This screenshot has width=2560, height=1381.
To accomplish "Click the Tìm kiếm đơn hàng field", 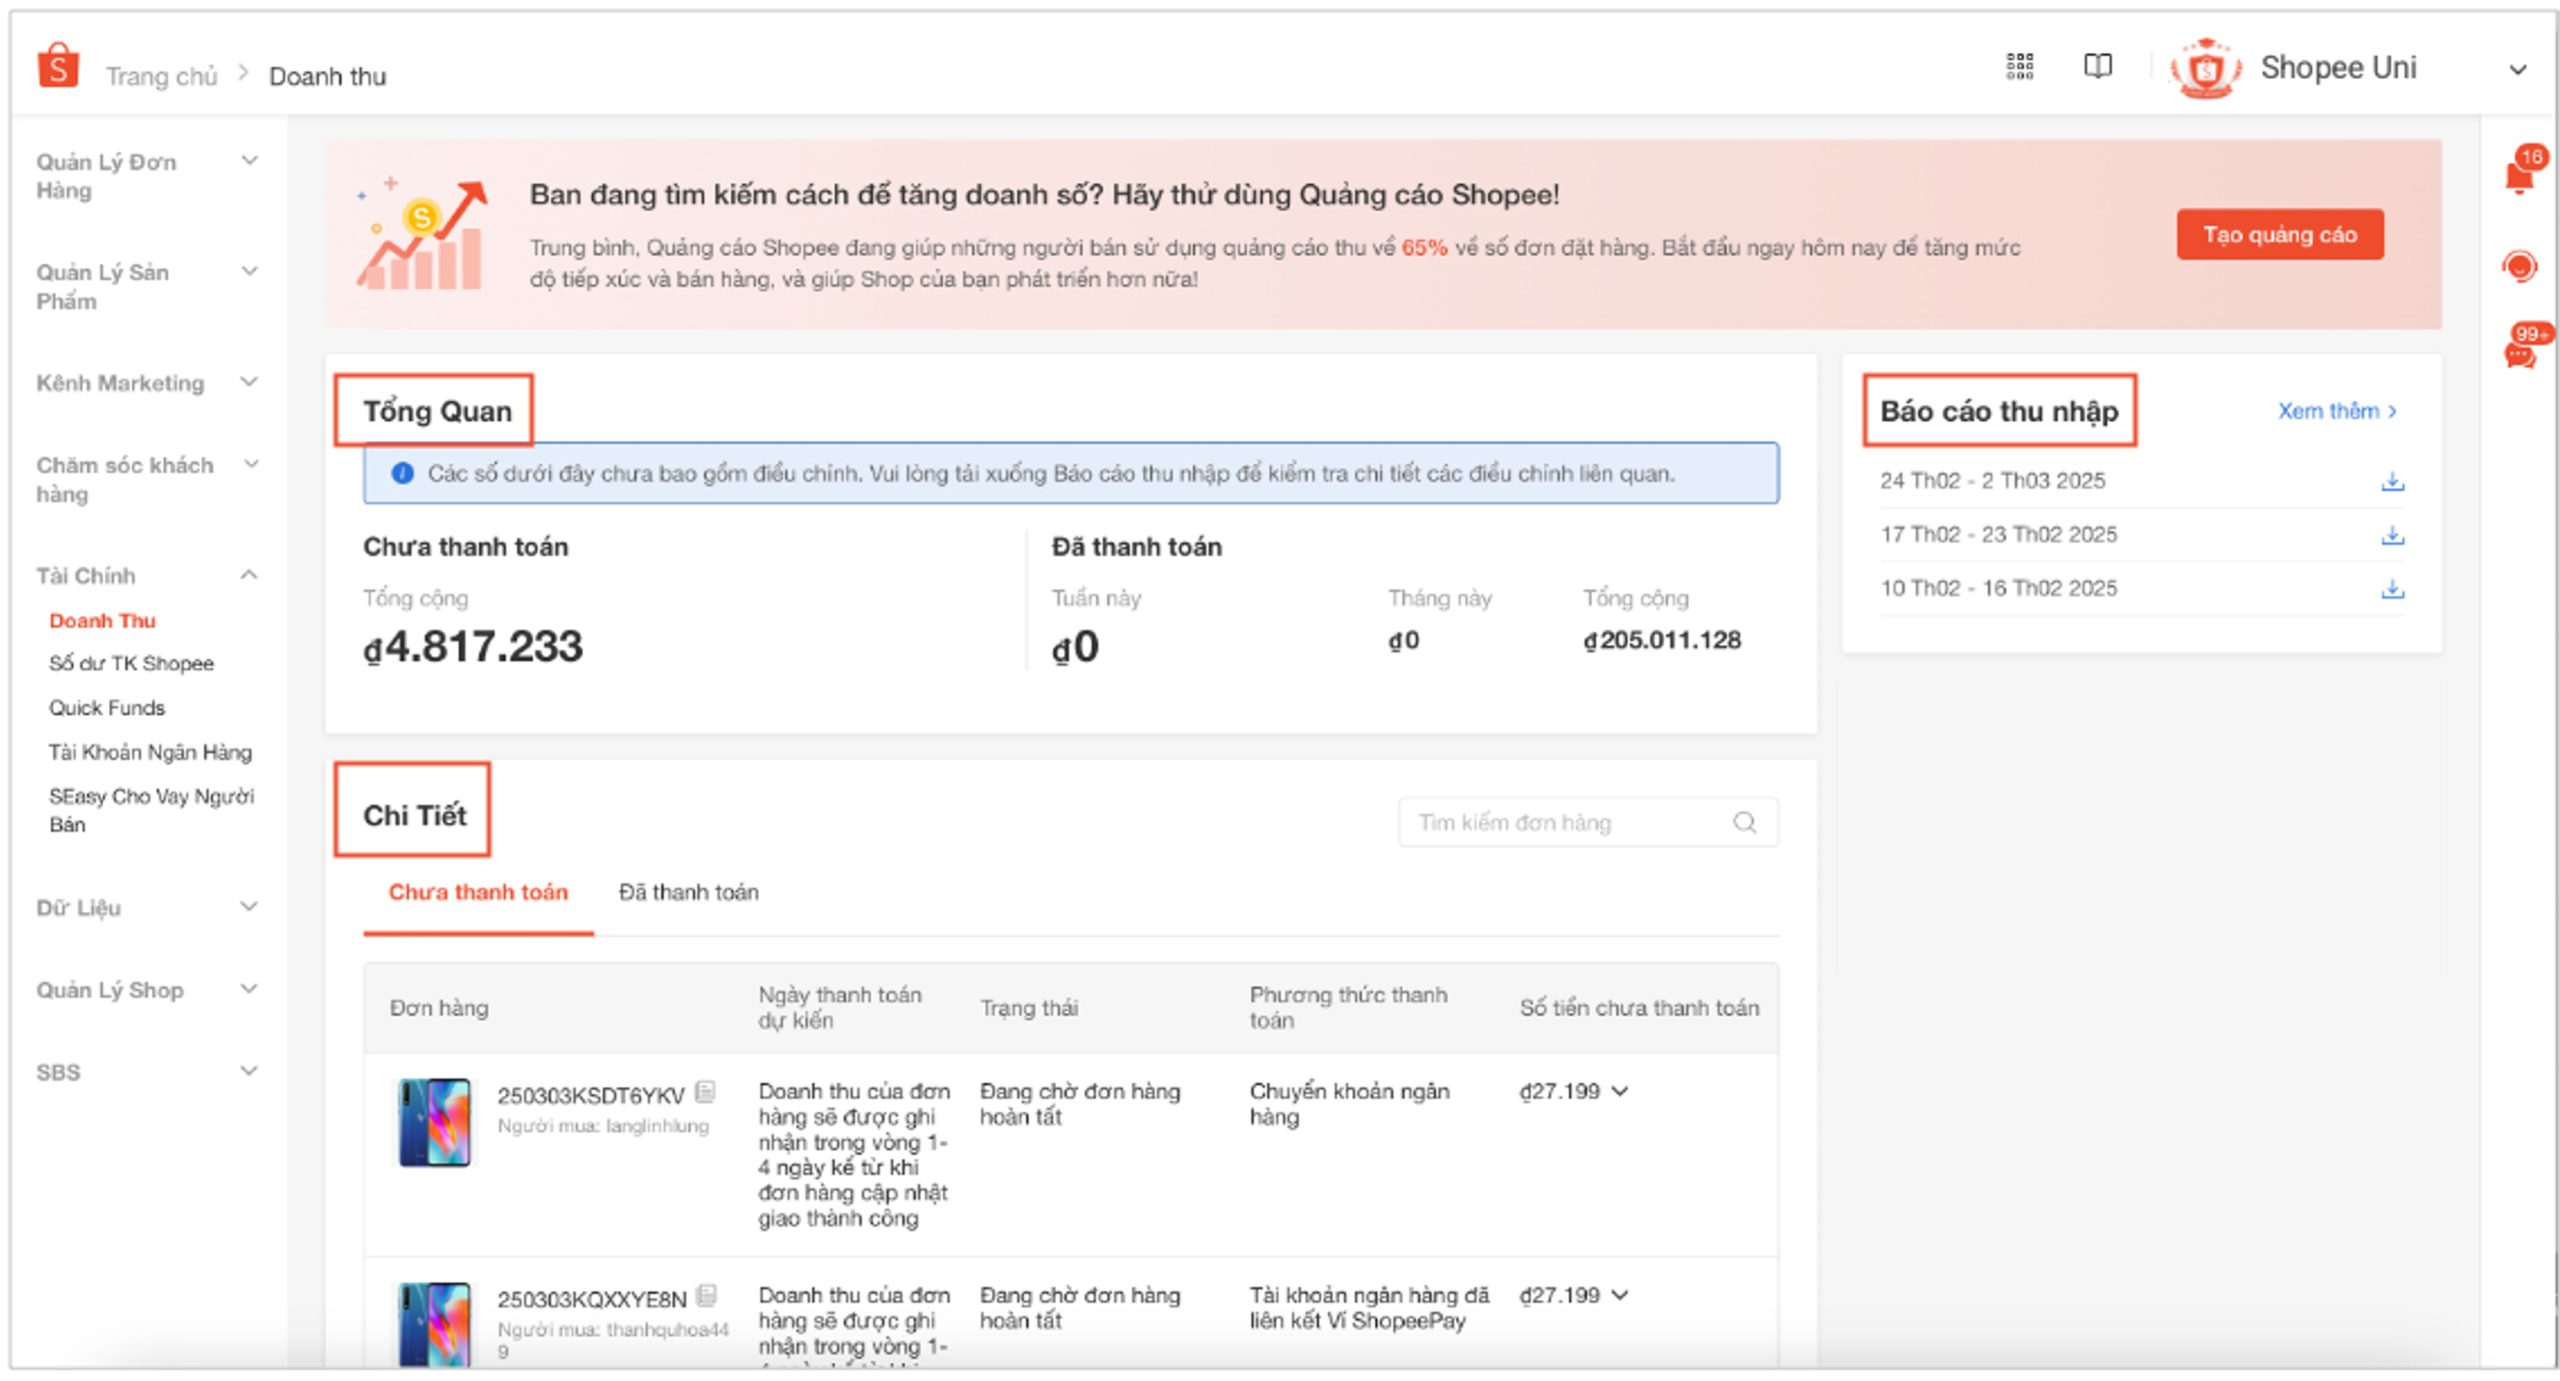I will tap(1588, 822).
